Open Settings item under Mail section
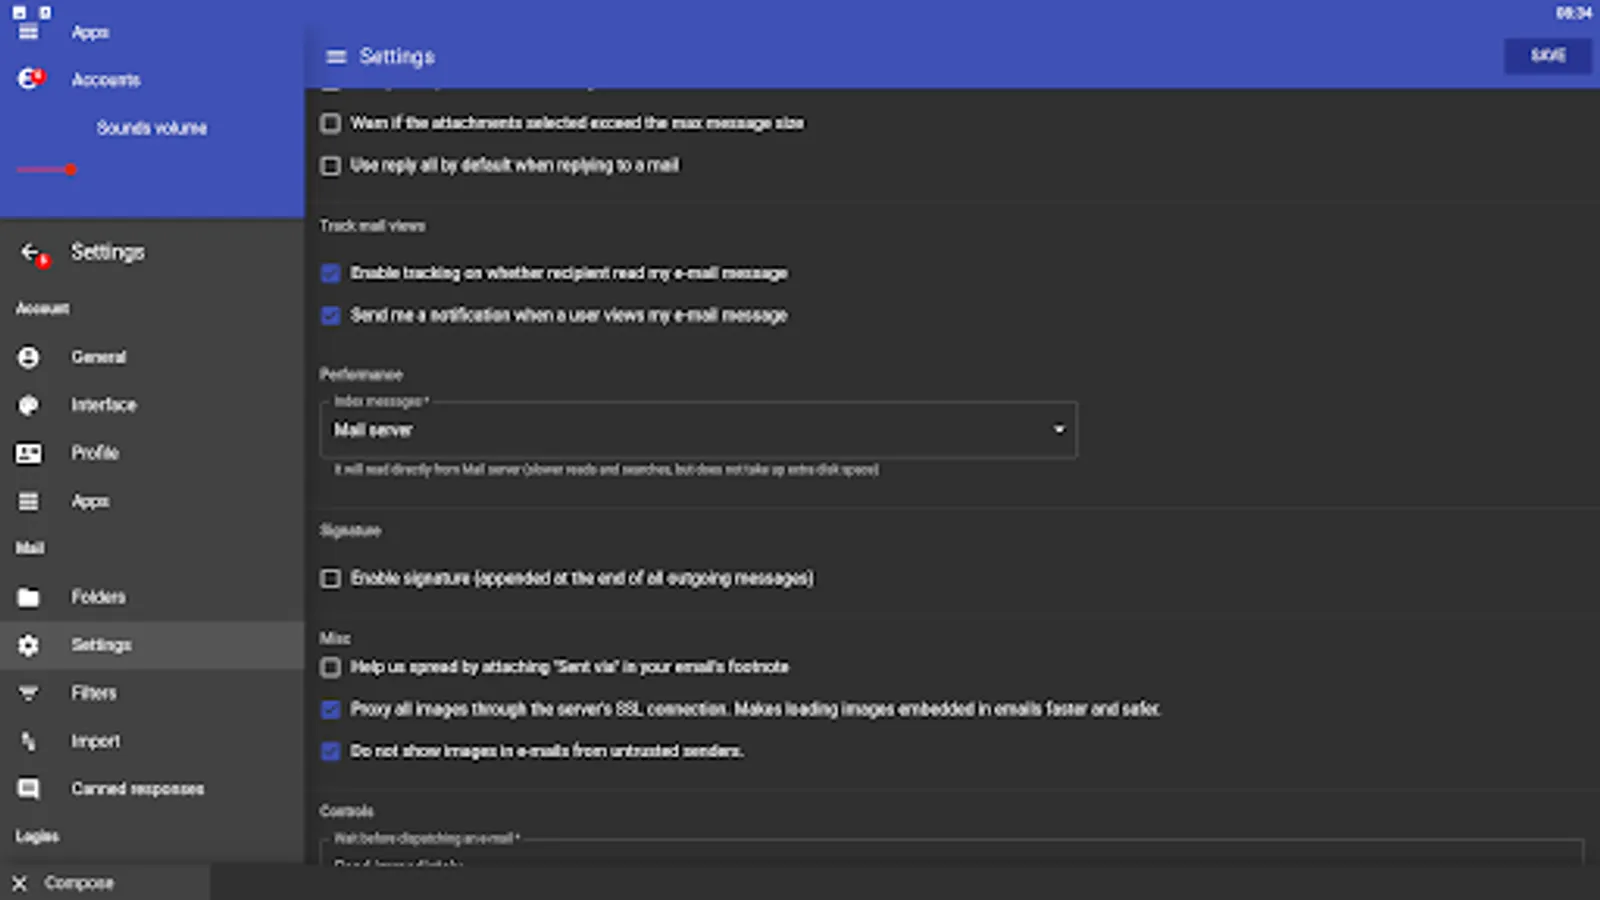Viewport: 1600px width, 900px height. pos(101,645)
